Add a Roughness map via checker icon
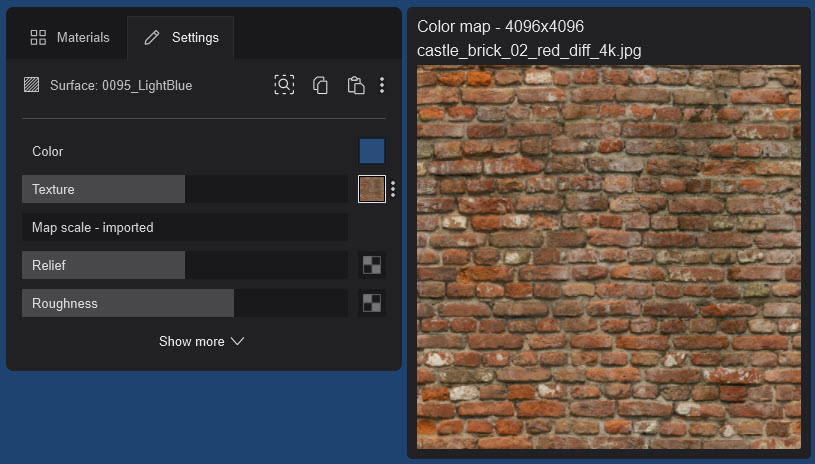The width and height of the screenshot is (815, 464). pos(372,303)
